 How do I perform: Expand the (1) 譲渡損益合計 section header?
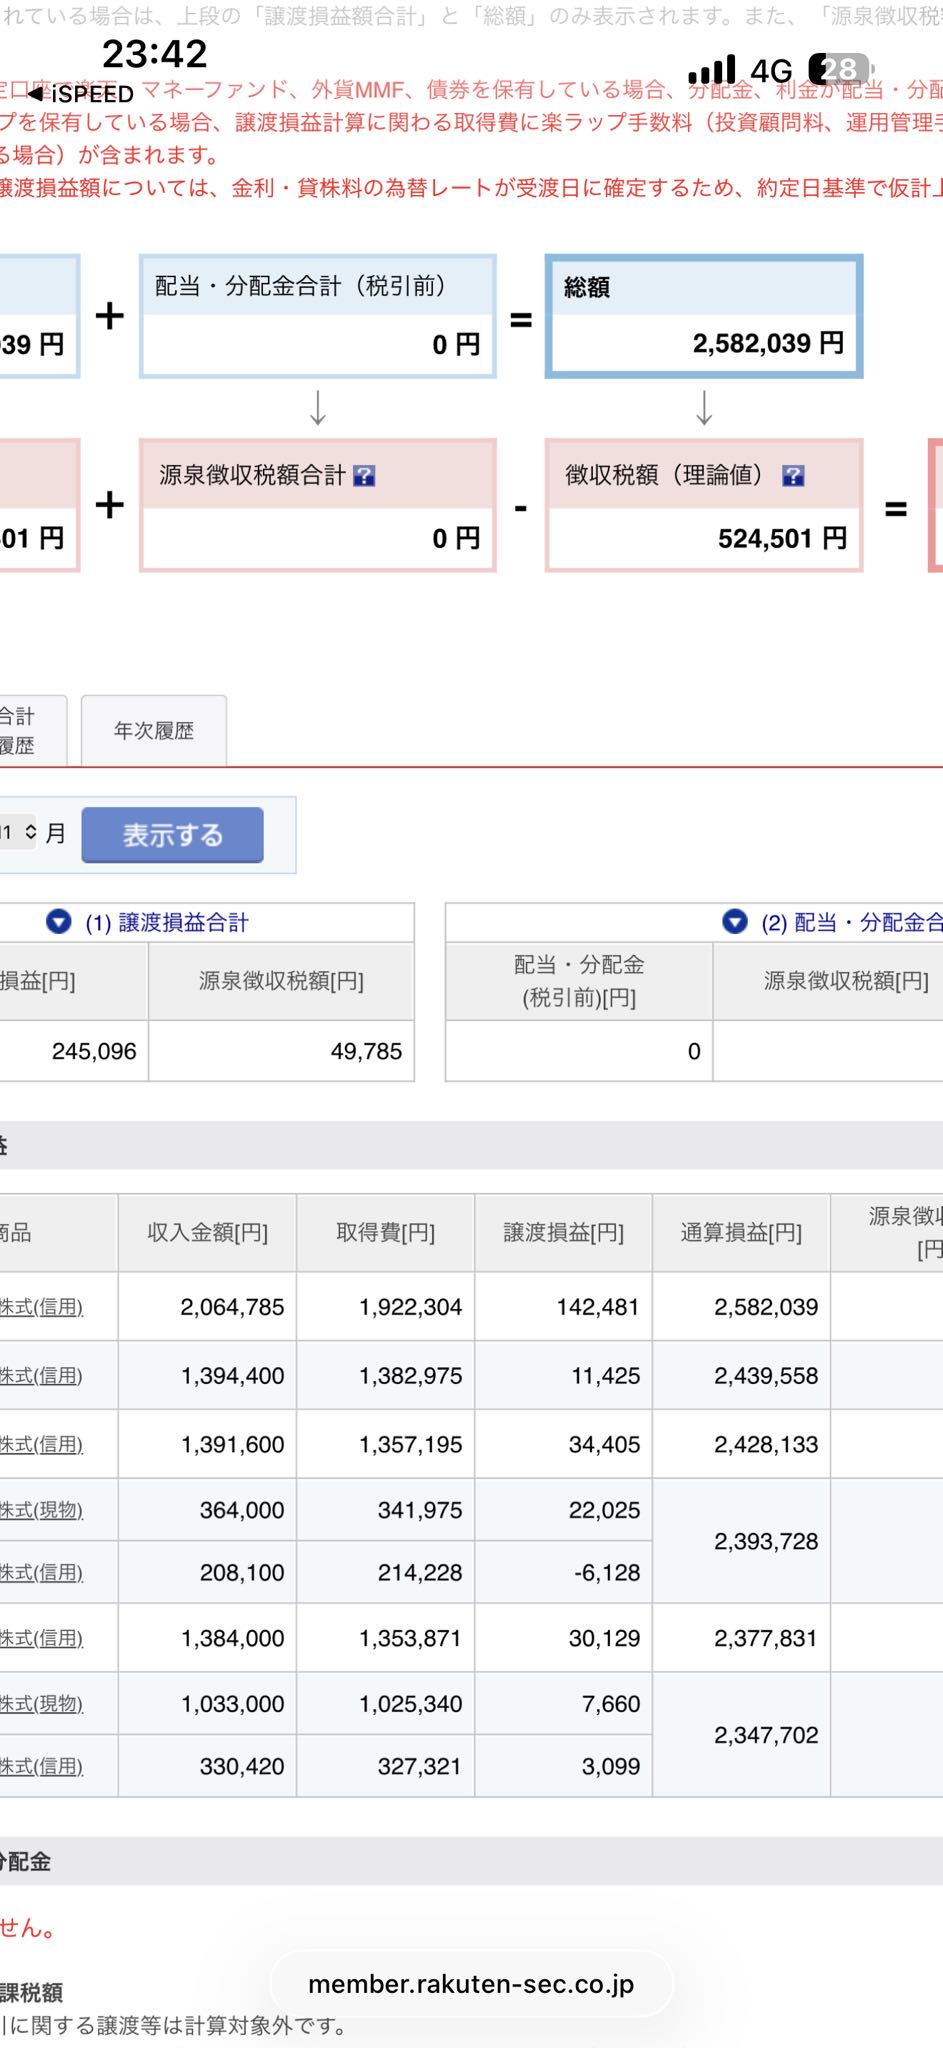pyautogui.click(x=167, y=923)
